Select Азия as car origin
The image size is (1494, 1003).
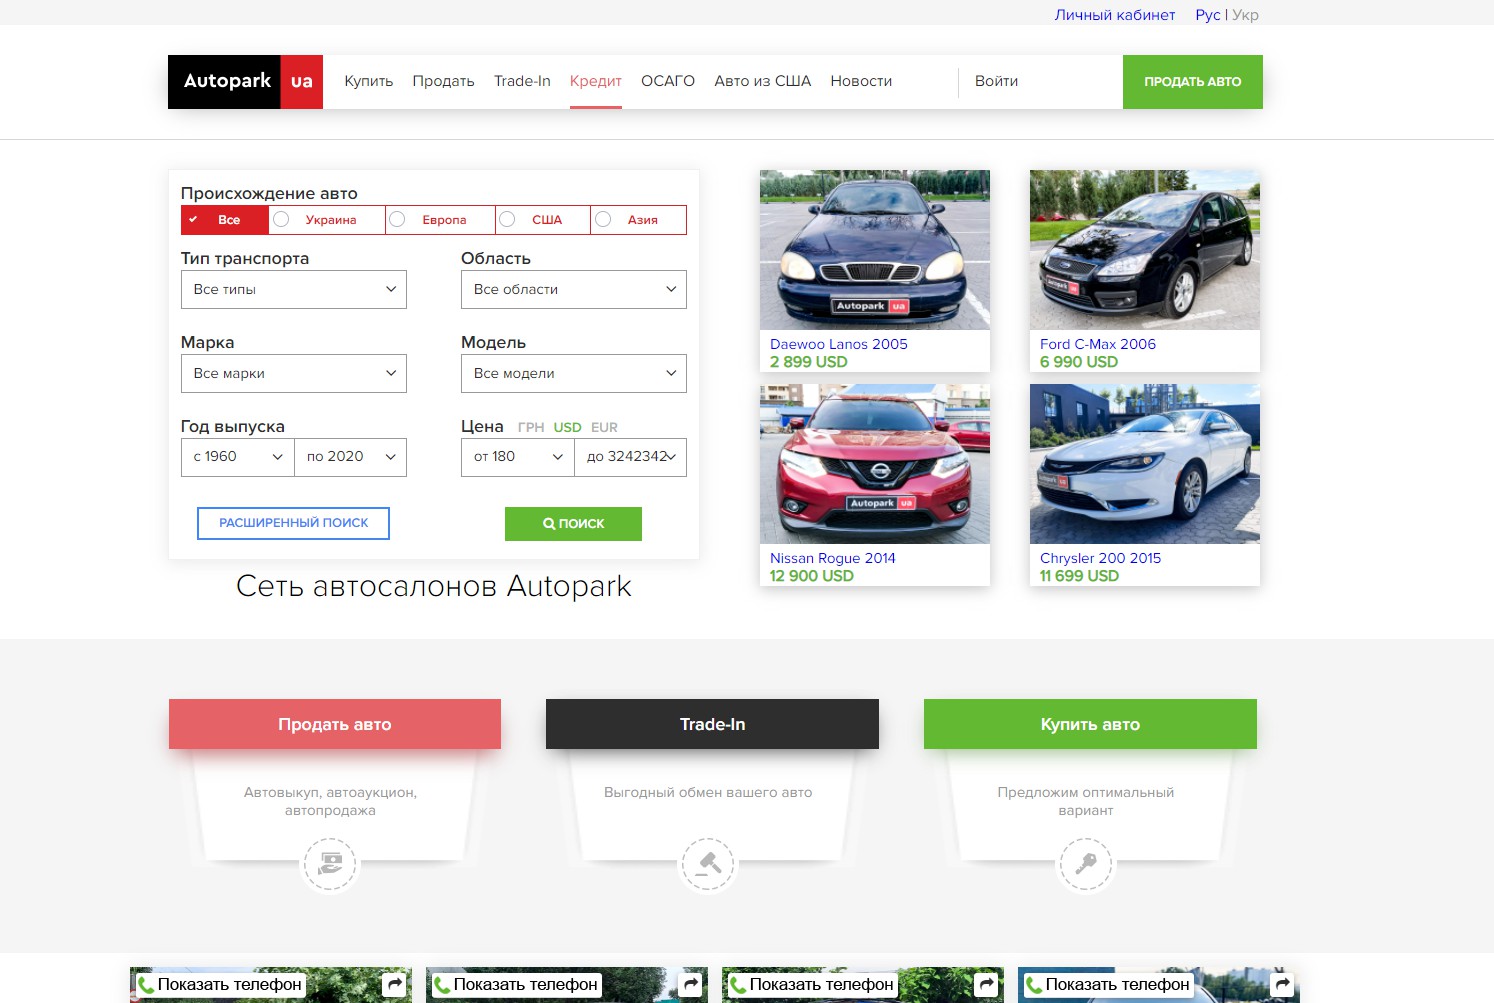(639, 220)
